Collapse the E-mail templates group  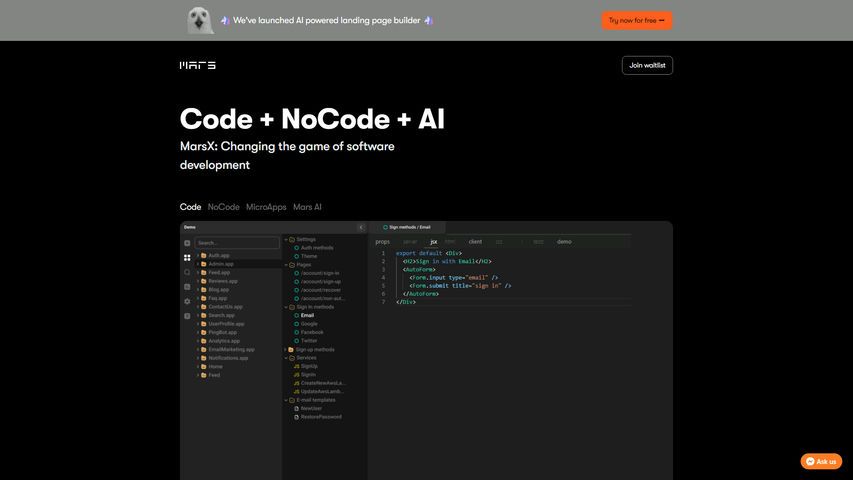coord(286,400)
